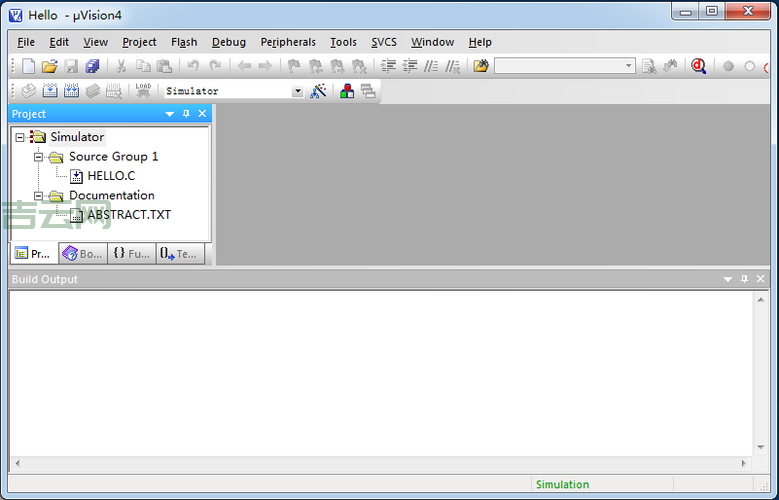Image resolution: width=779 pixels, height=500 pixels.
Task: Click the Build Output horizontal scrollbar track
Action: click(x=380, y=464)
